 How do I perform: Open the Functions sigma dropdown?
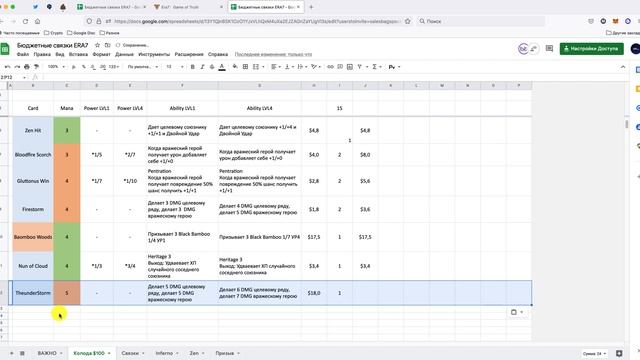(376, 67)
